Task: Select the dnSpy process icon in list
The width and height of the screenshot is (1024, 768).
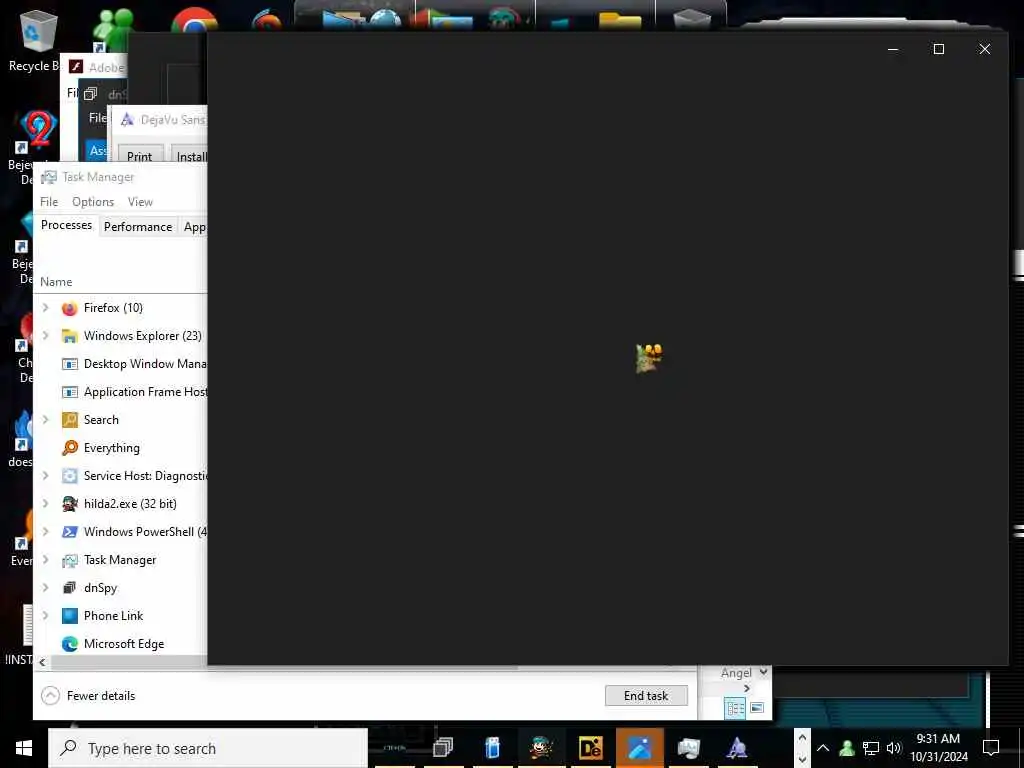Action: pos(69,588)
